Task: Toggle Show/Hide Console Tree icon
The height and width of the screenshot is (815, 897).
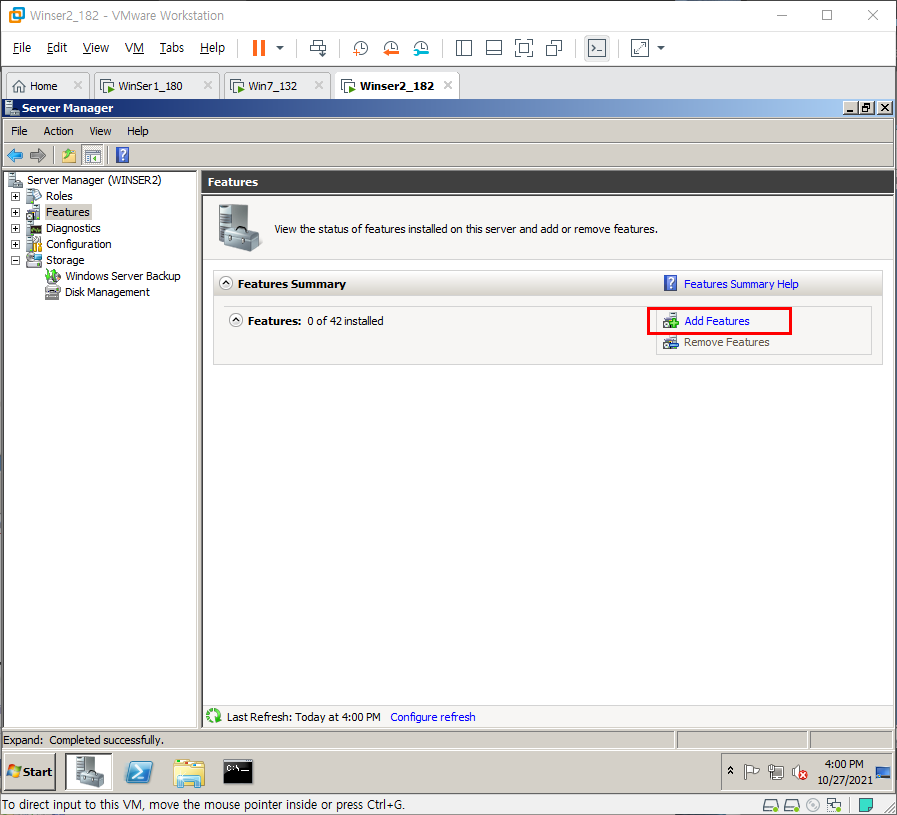Action: click(92, 155)
